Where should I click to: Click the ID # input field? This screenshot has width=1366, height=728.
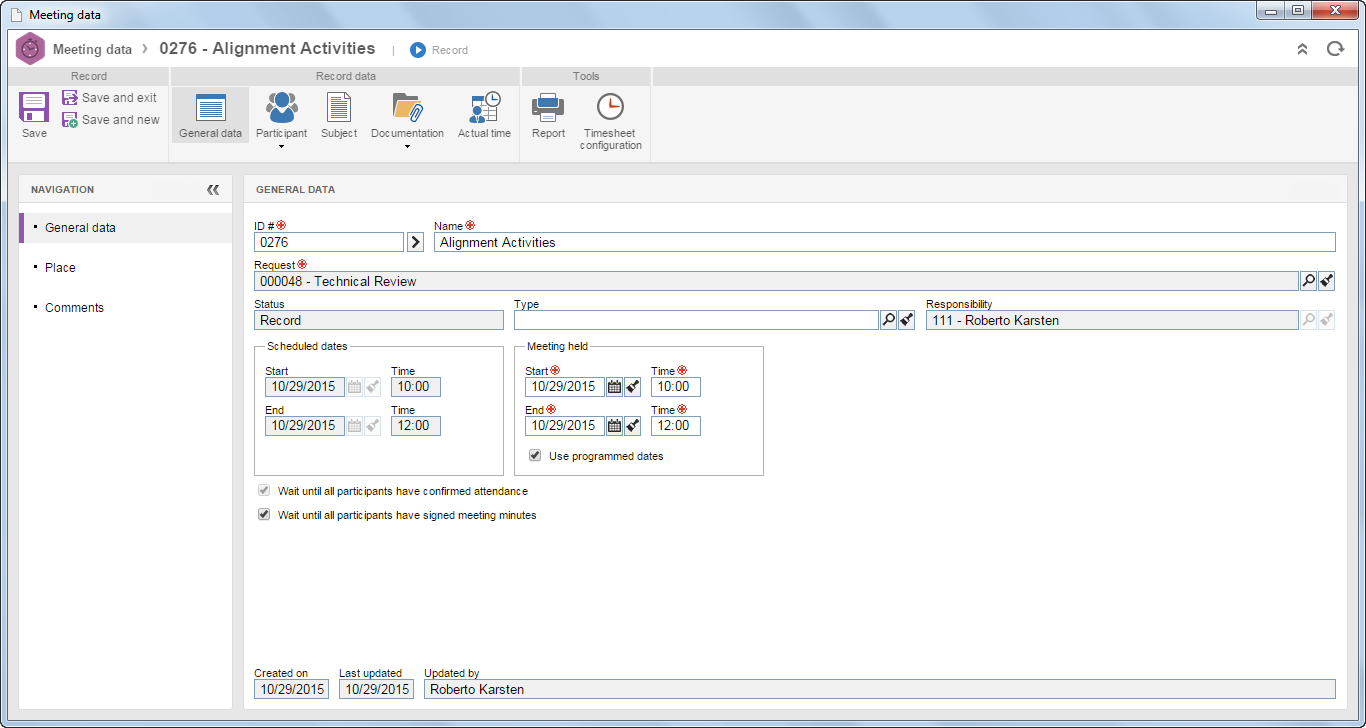(329, 242)
